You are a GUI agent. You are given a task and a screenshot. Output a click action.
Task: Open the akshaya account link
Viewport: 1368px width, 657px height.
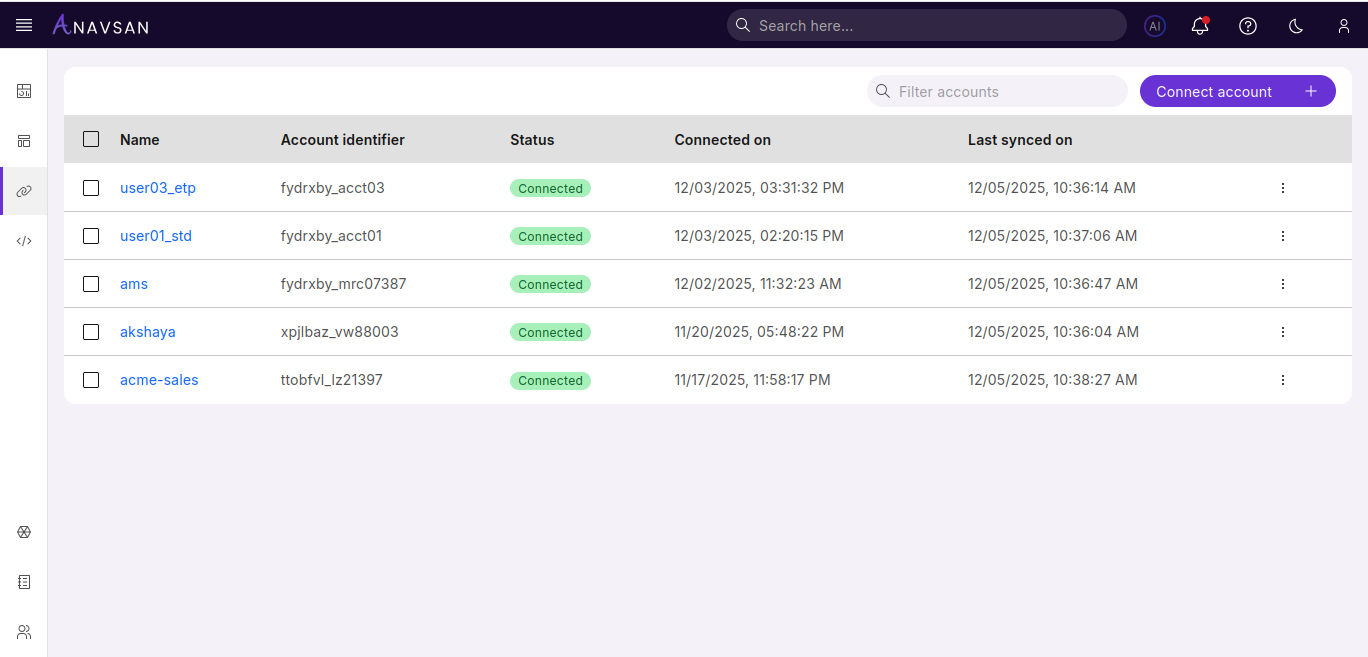coord(147,332)
